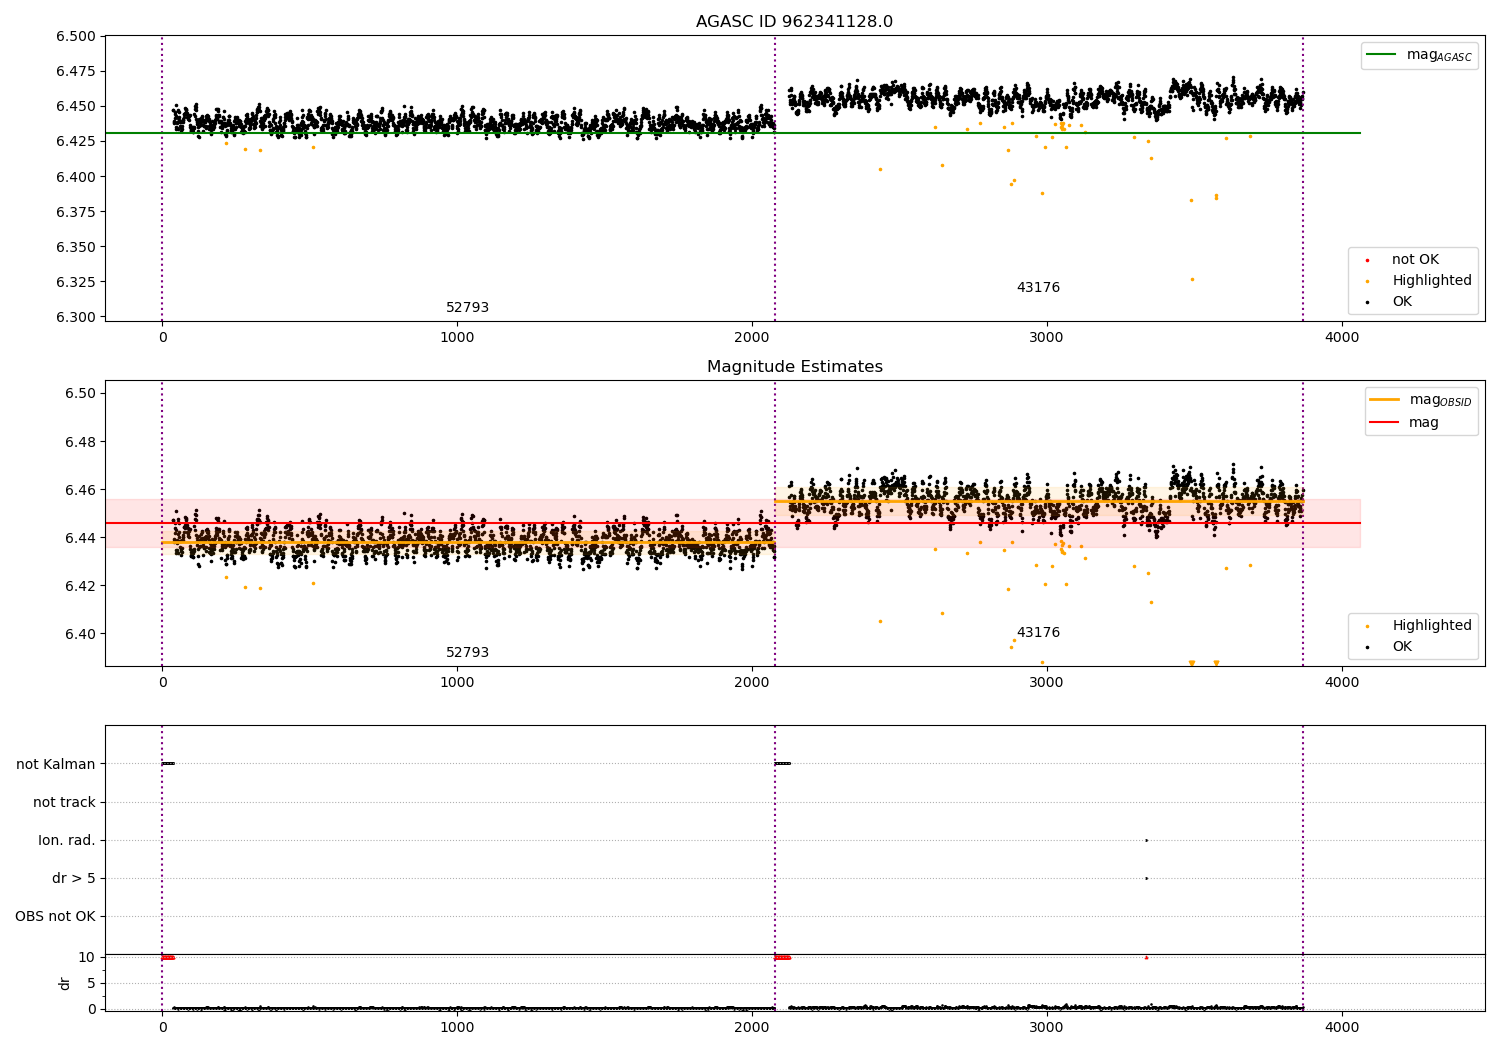
Task: Click the 'AGASC ID 962341128.0' plot title
Action: tap(794, 22)
